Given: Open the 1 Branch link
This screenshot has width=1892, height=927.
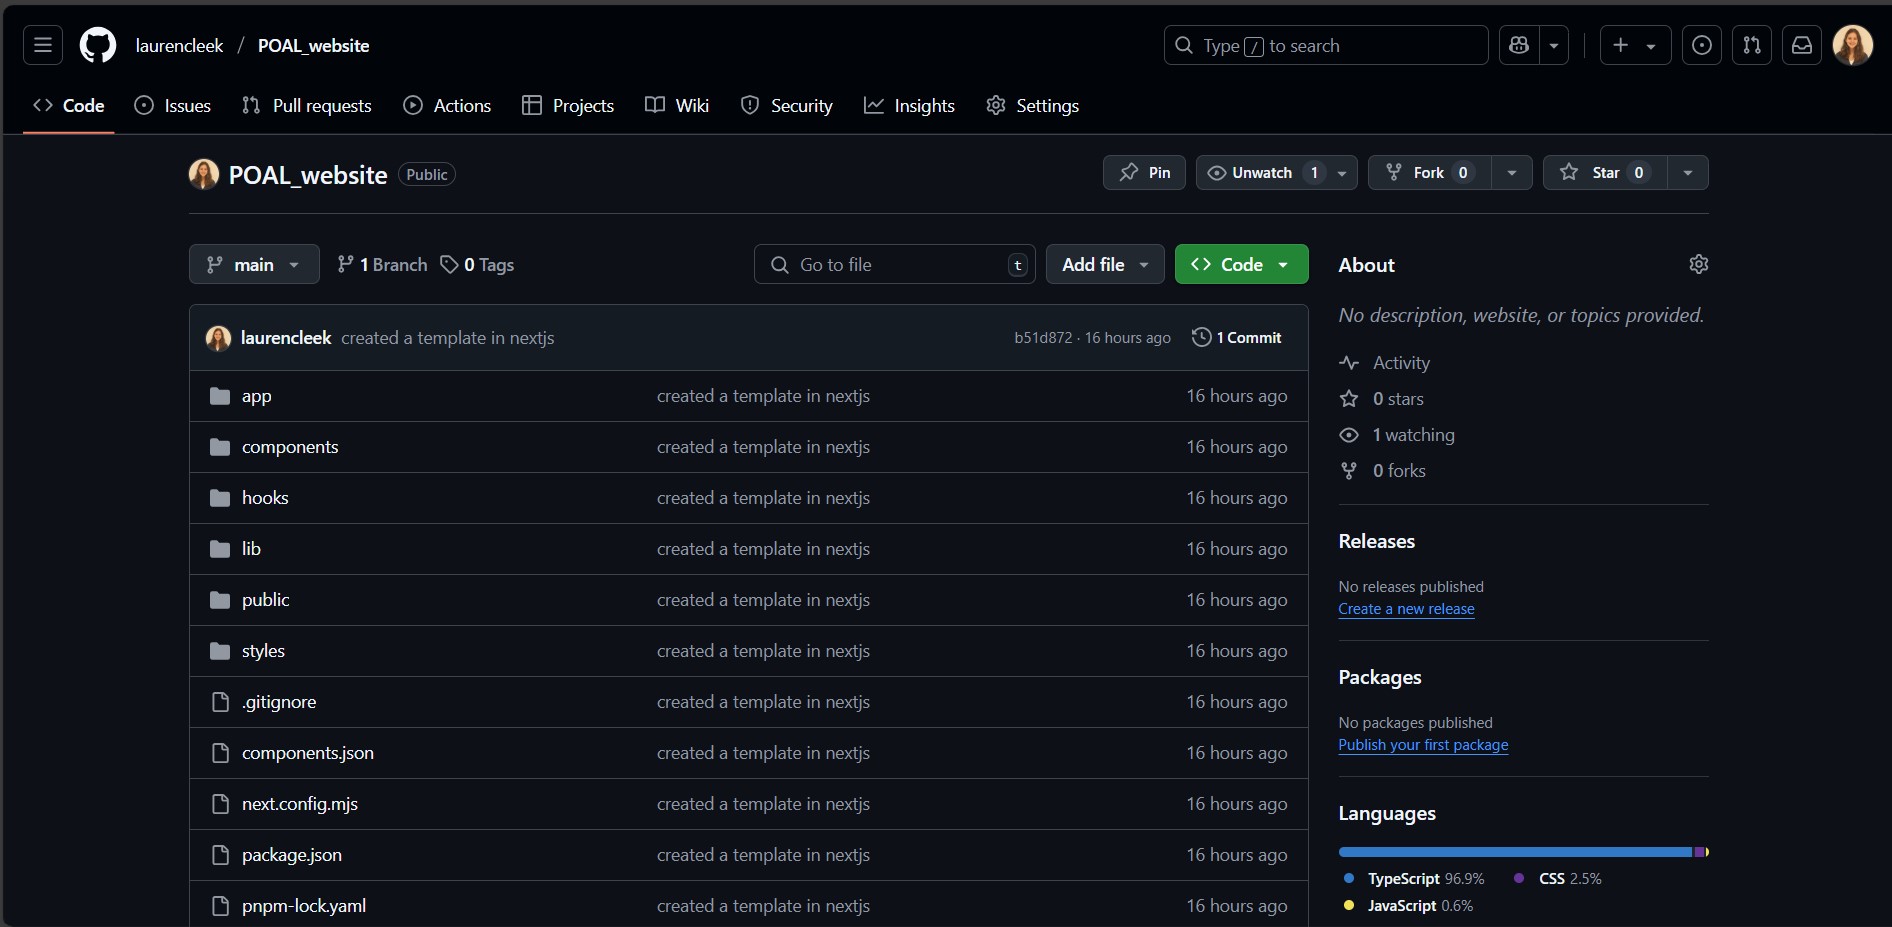Looking at the screenshot, I should (x=382, y=264).
